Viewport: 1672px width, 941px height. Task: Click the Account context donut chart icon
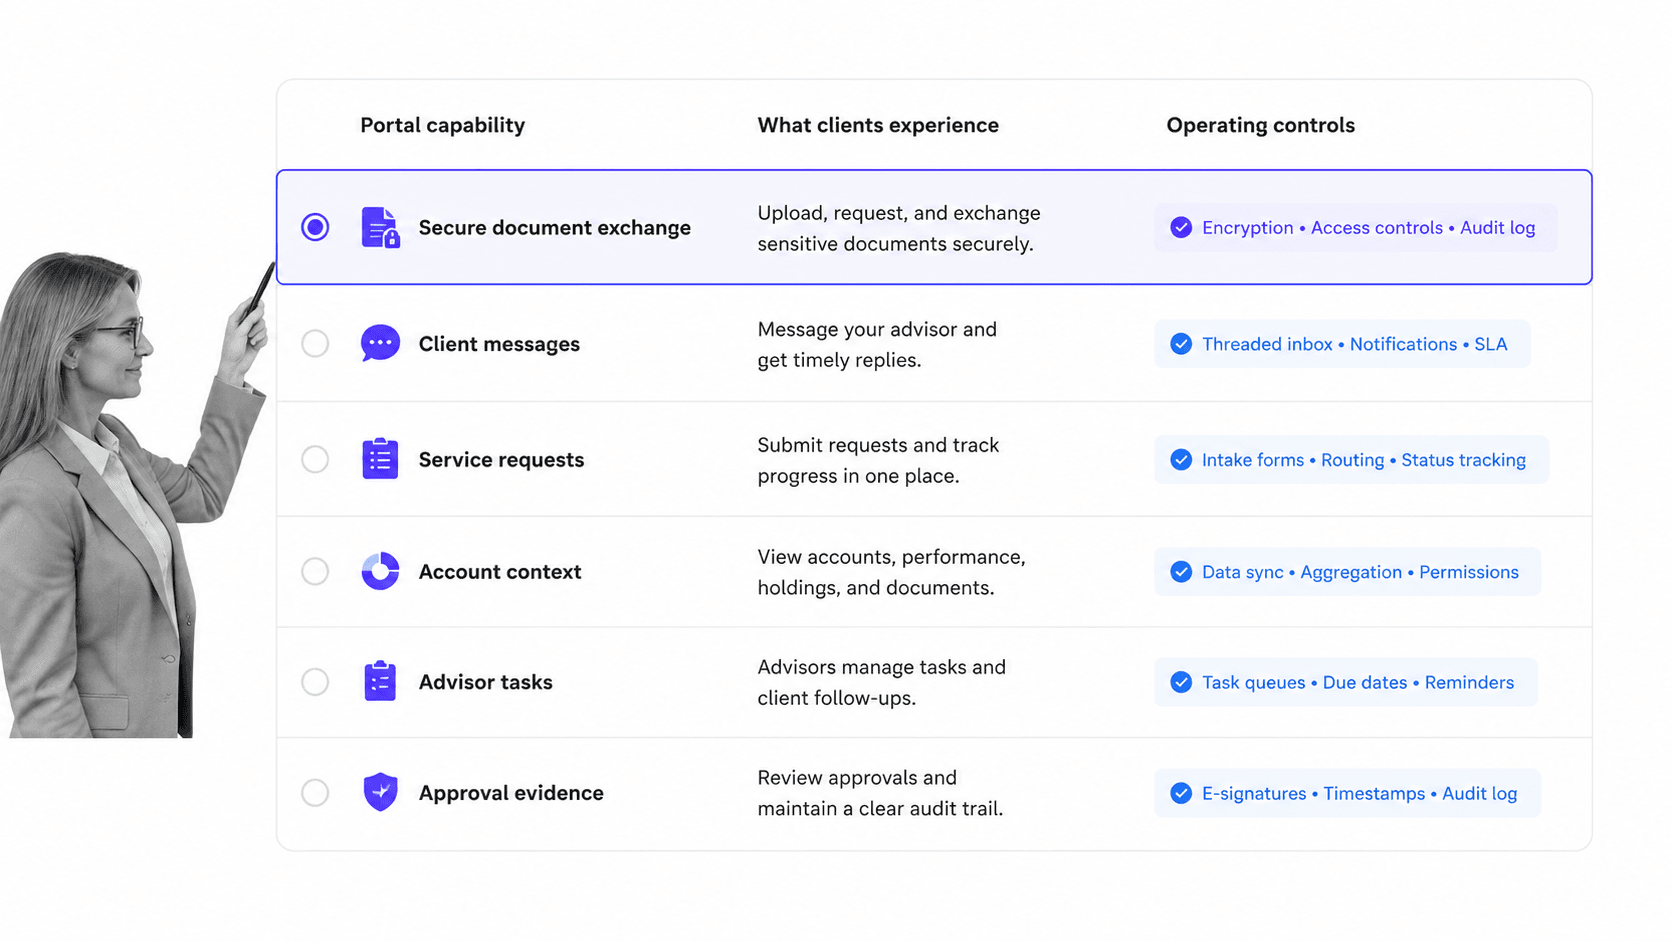pos(380,571)
